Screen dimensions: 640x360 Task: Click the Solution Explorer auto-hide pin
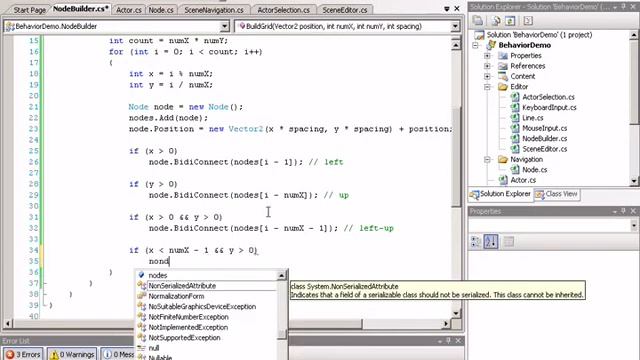pos(623,7)
